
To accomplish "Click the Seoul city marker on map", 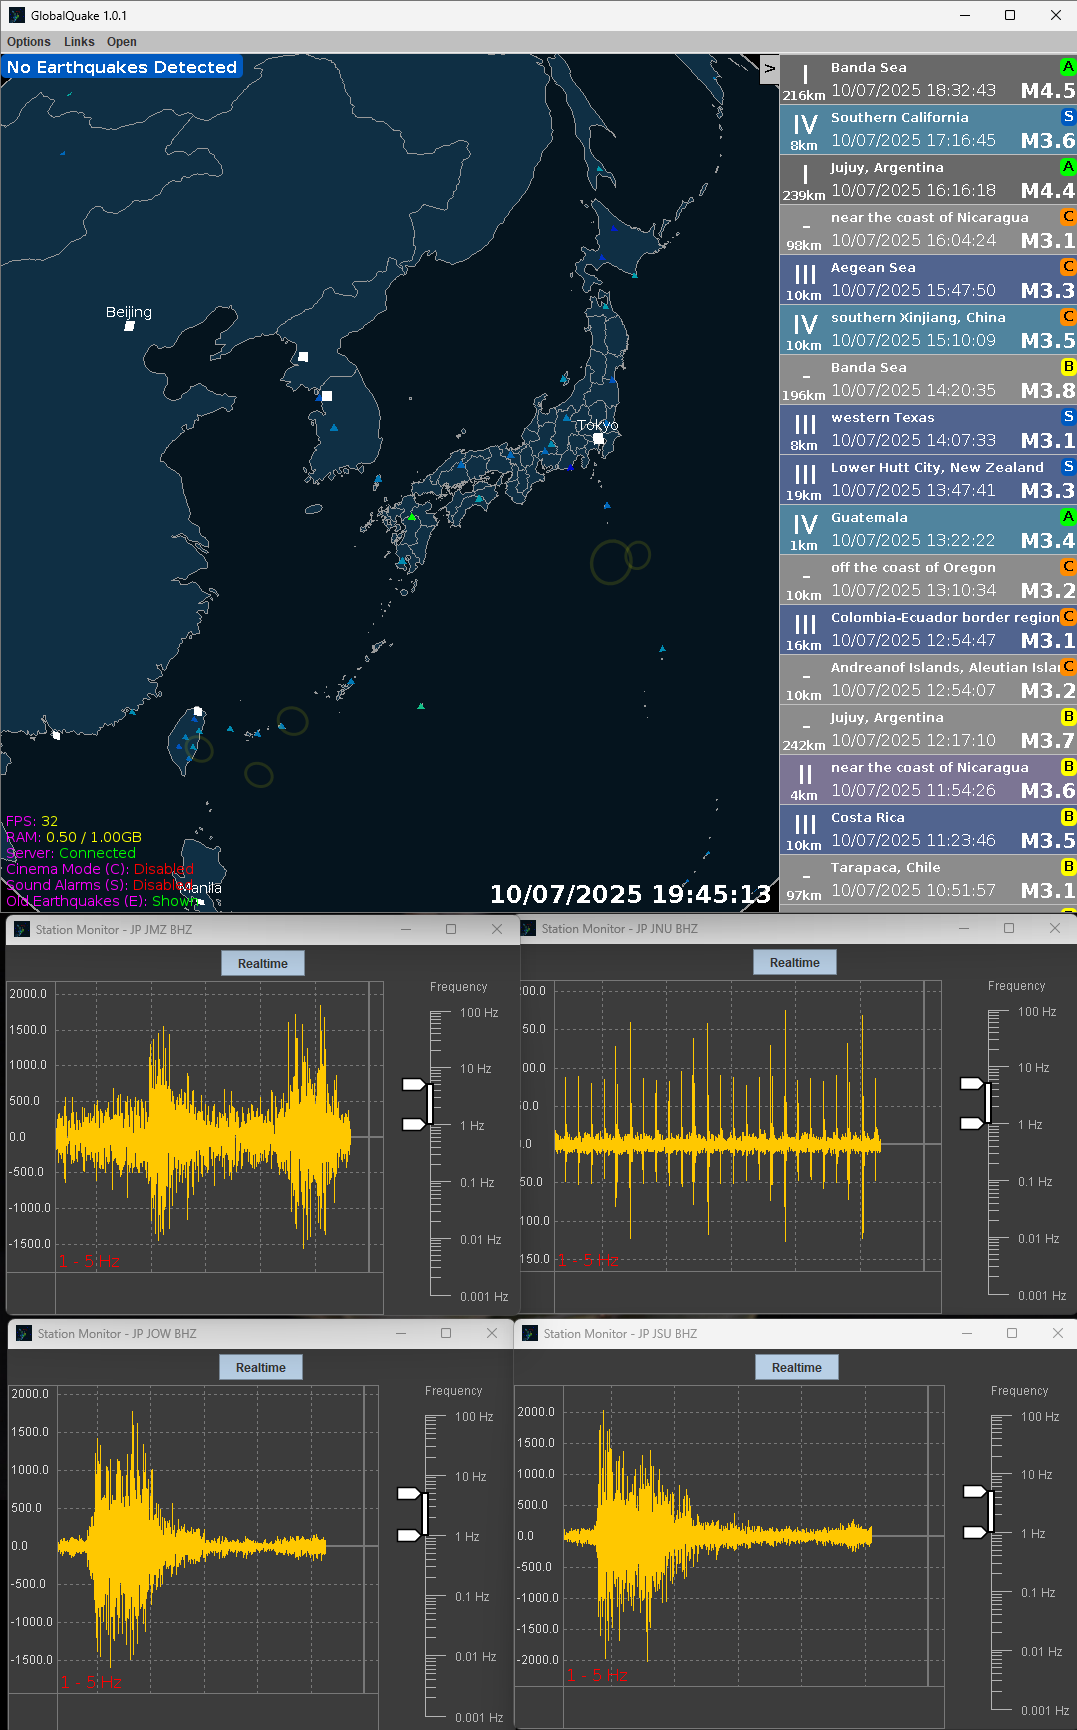I will (326, 396).
